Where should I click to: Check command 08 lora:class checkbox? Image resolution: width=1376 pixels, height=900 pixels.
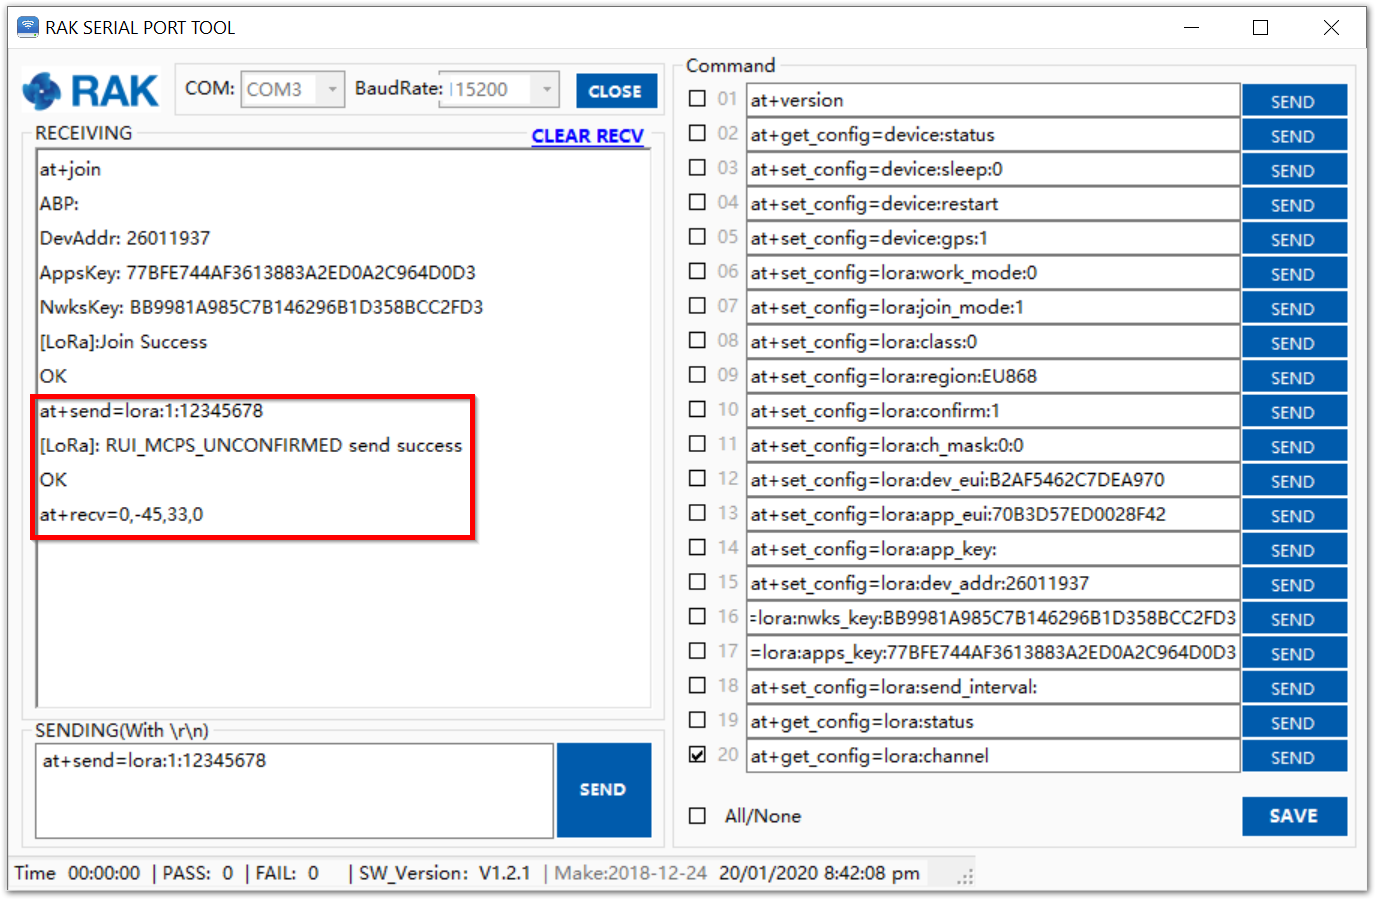pyautogui.click(x=697, y=340)
